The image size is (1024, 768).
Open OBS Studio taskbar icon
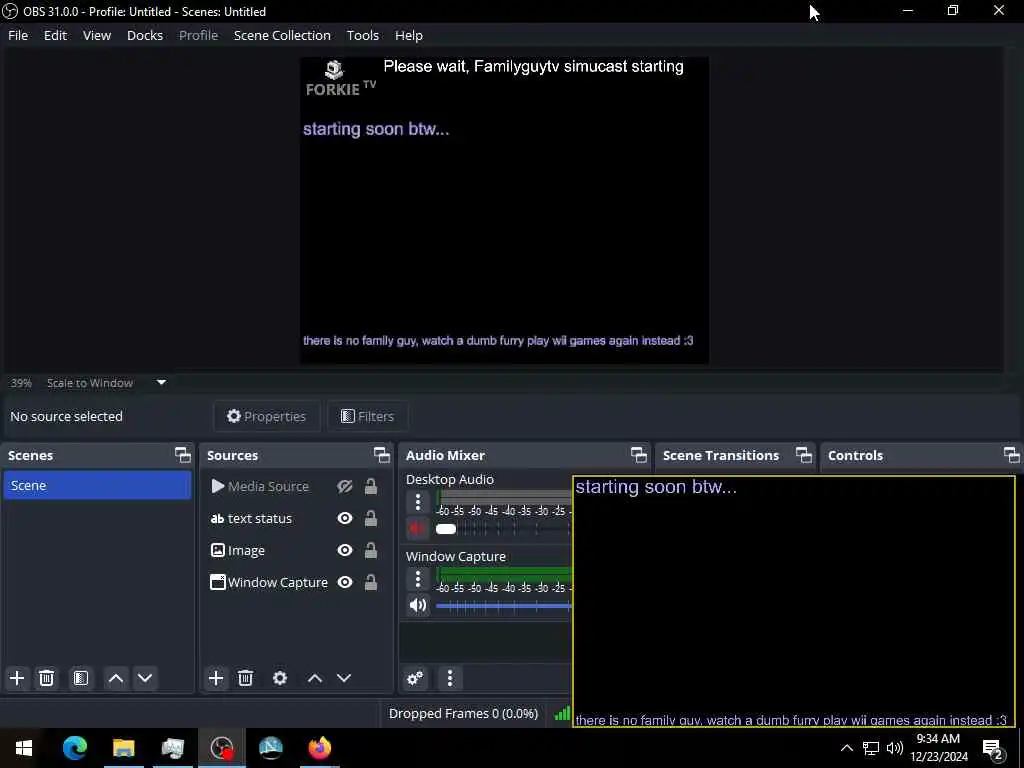(x=222, y=748)
